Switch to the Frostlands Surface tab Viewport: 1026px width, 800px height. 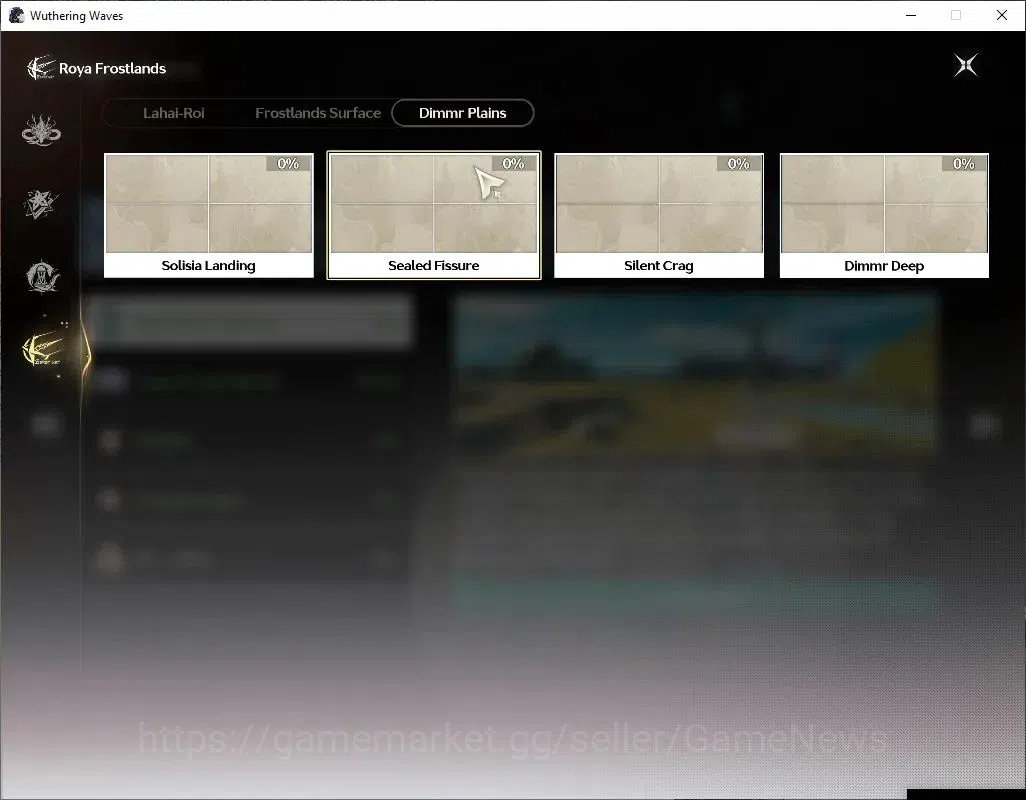[x=318, y=113]
